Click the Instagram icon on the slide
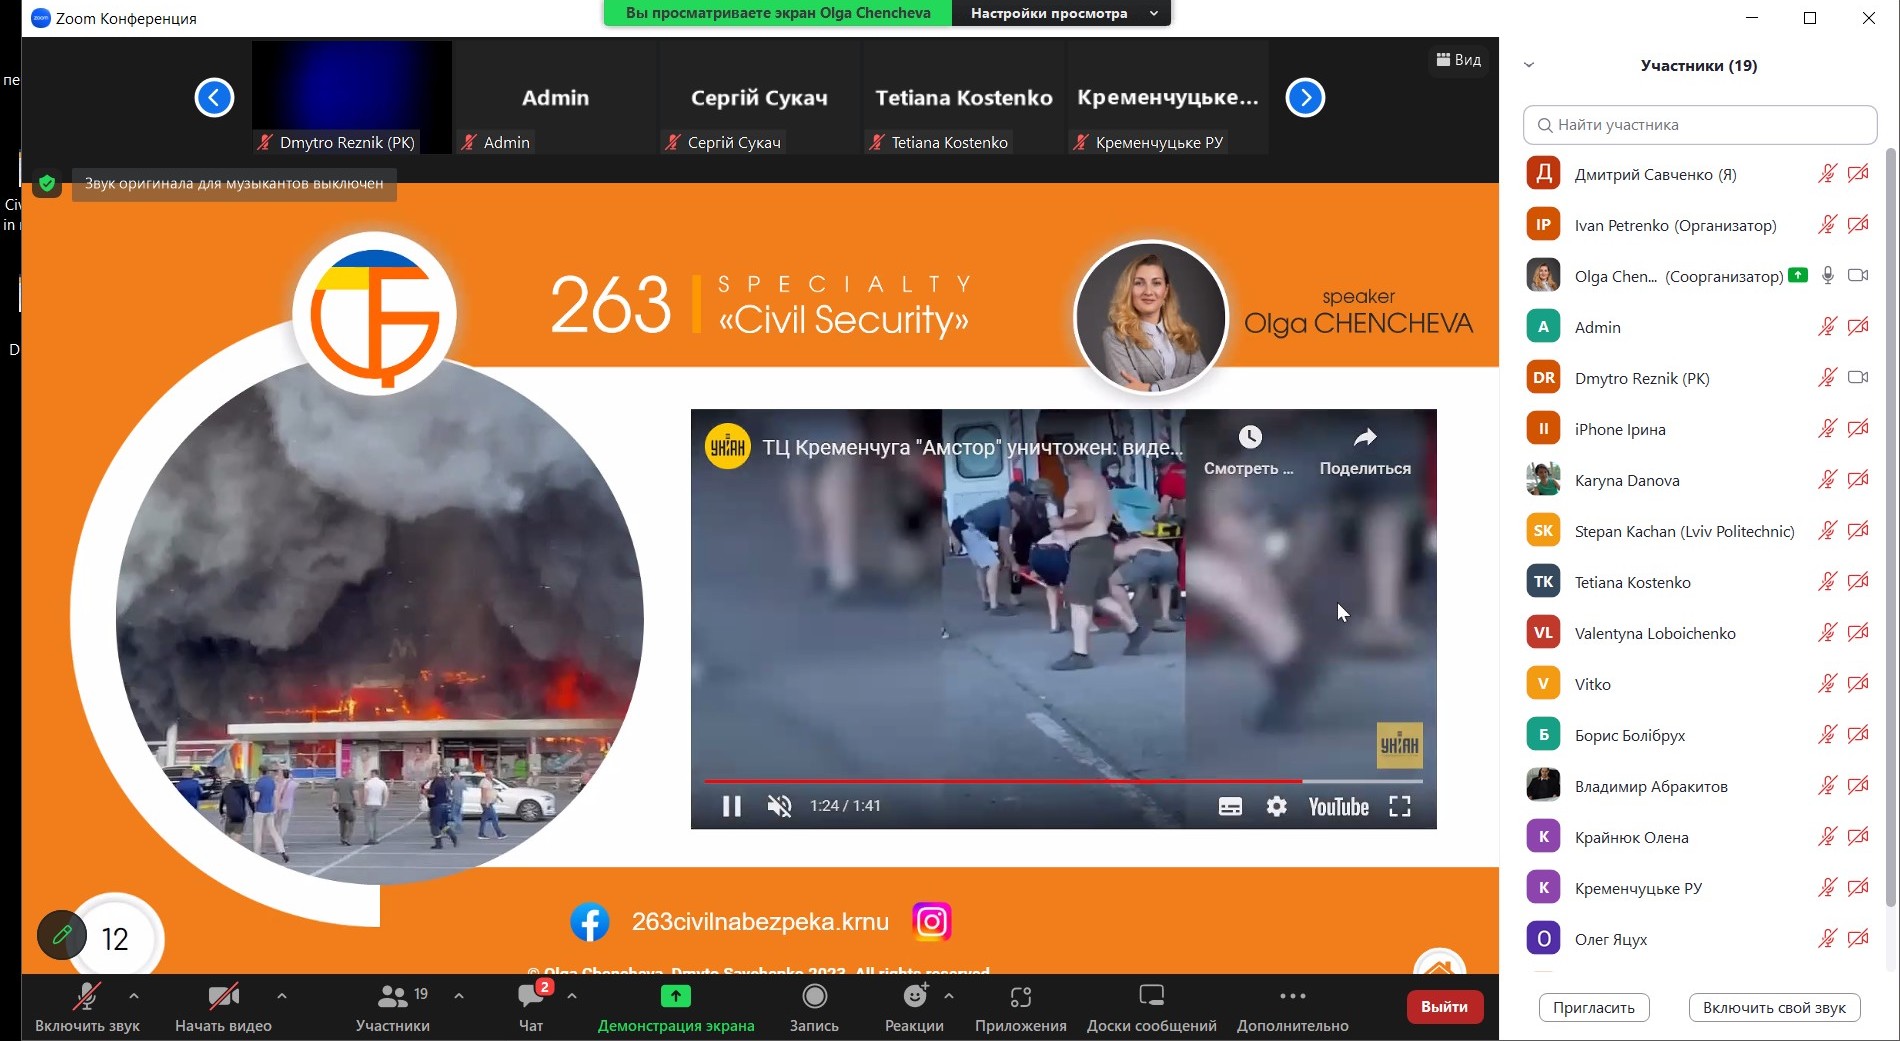The height and width of the screenshot is (1041, 1900). click(931, 921)
